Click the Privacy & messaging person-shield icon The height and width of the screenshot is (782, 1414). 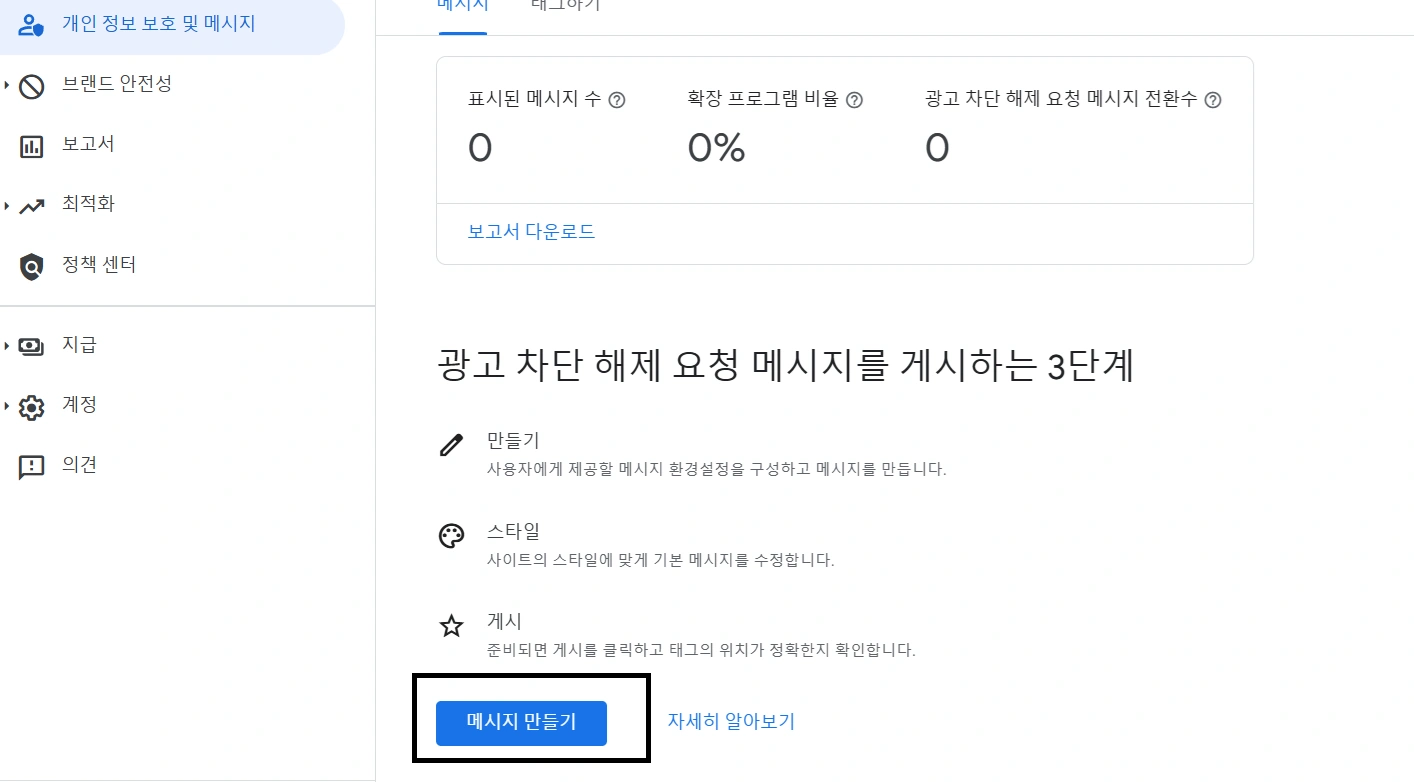(32, 24)
